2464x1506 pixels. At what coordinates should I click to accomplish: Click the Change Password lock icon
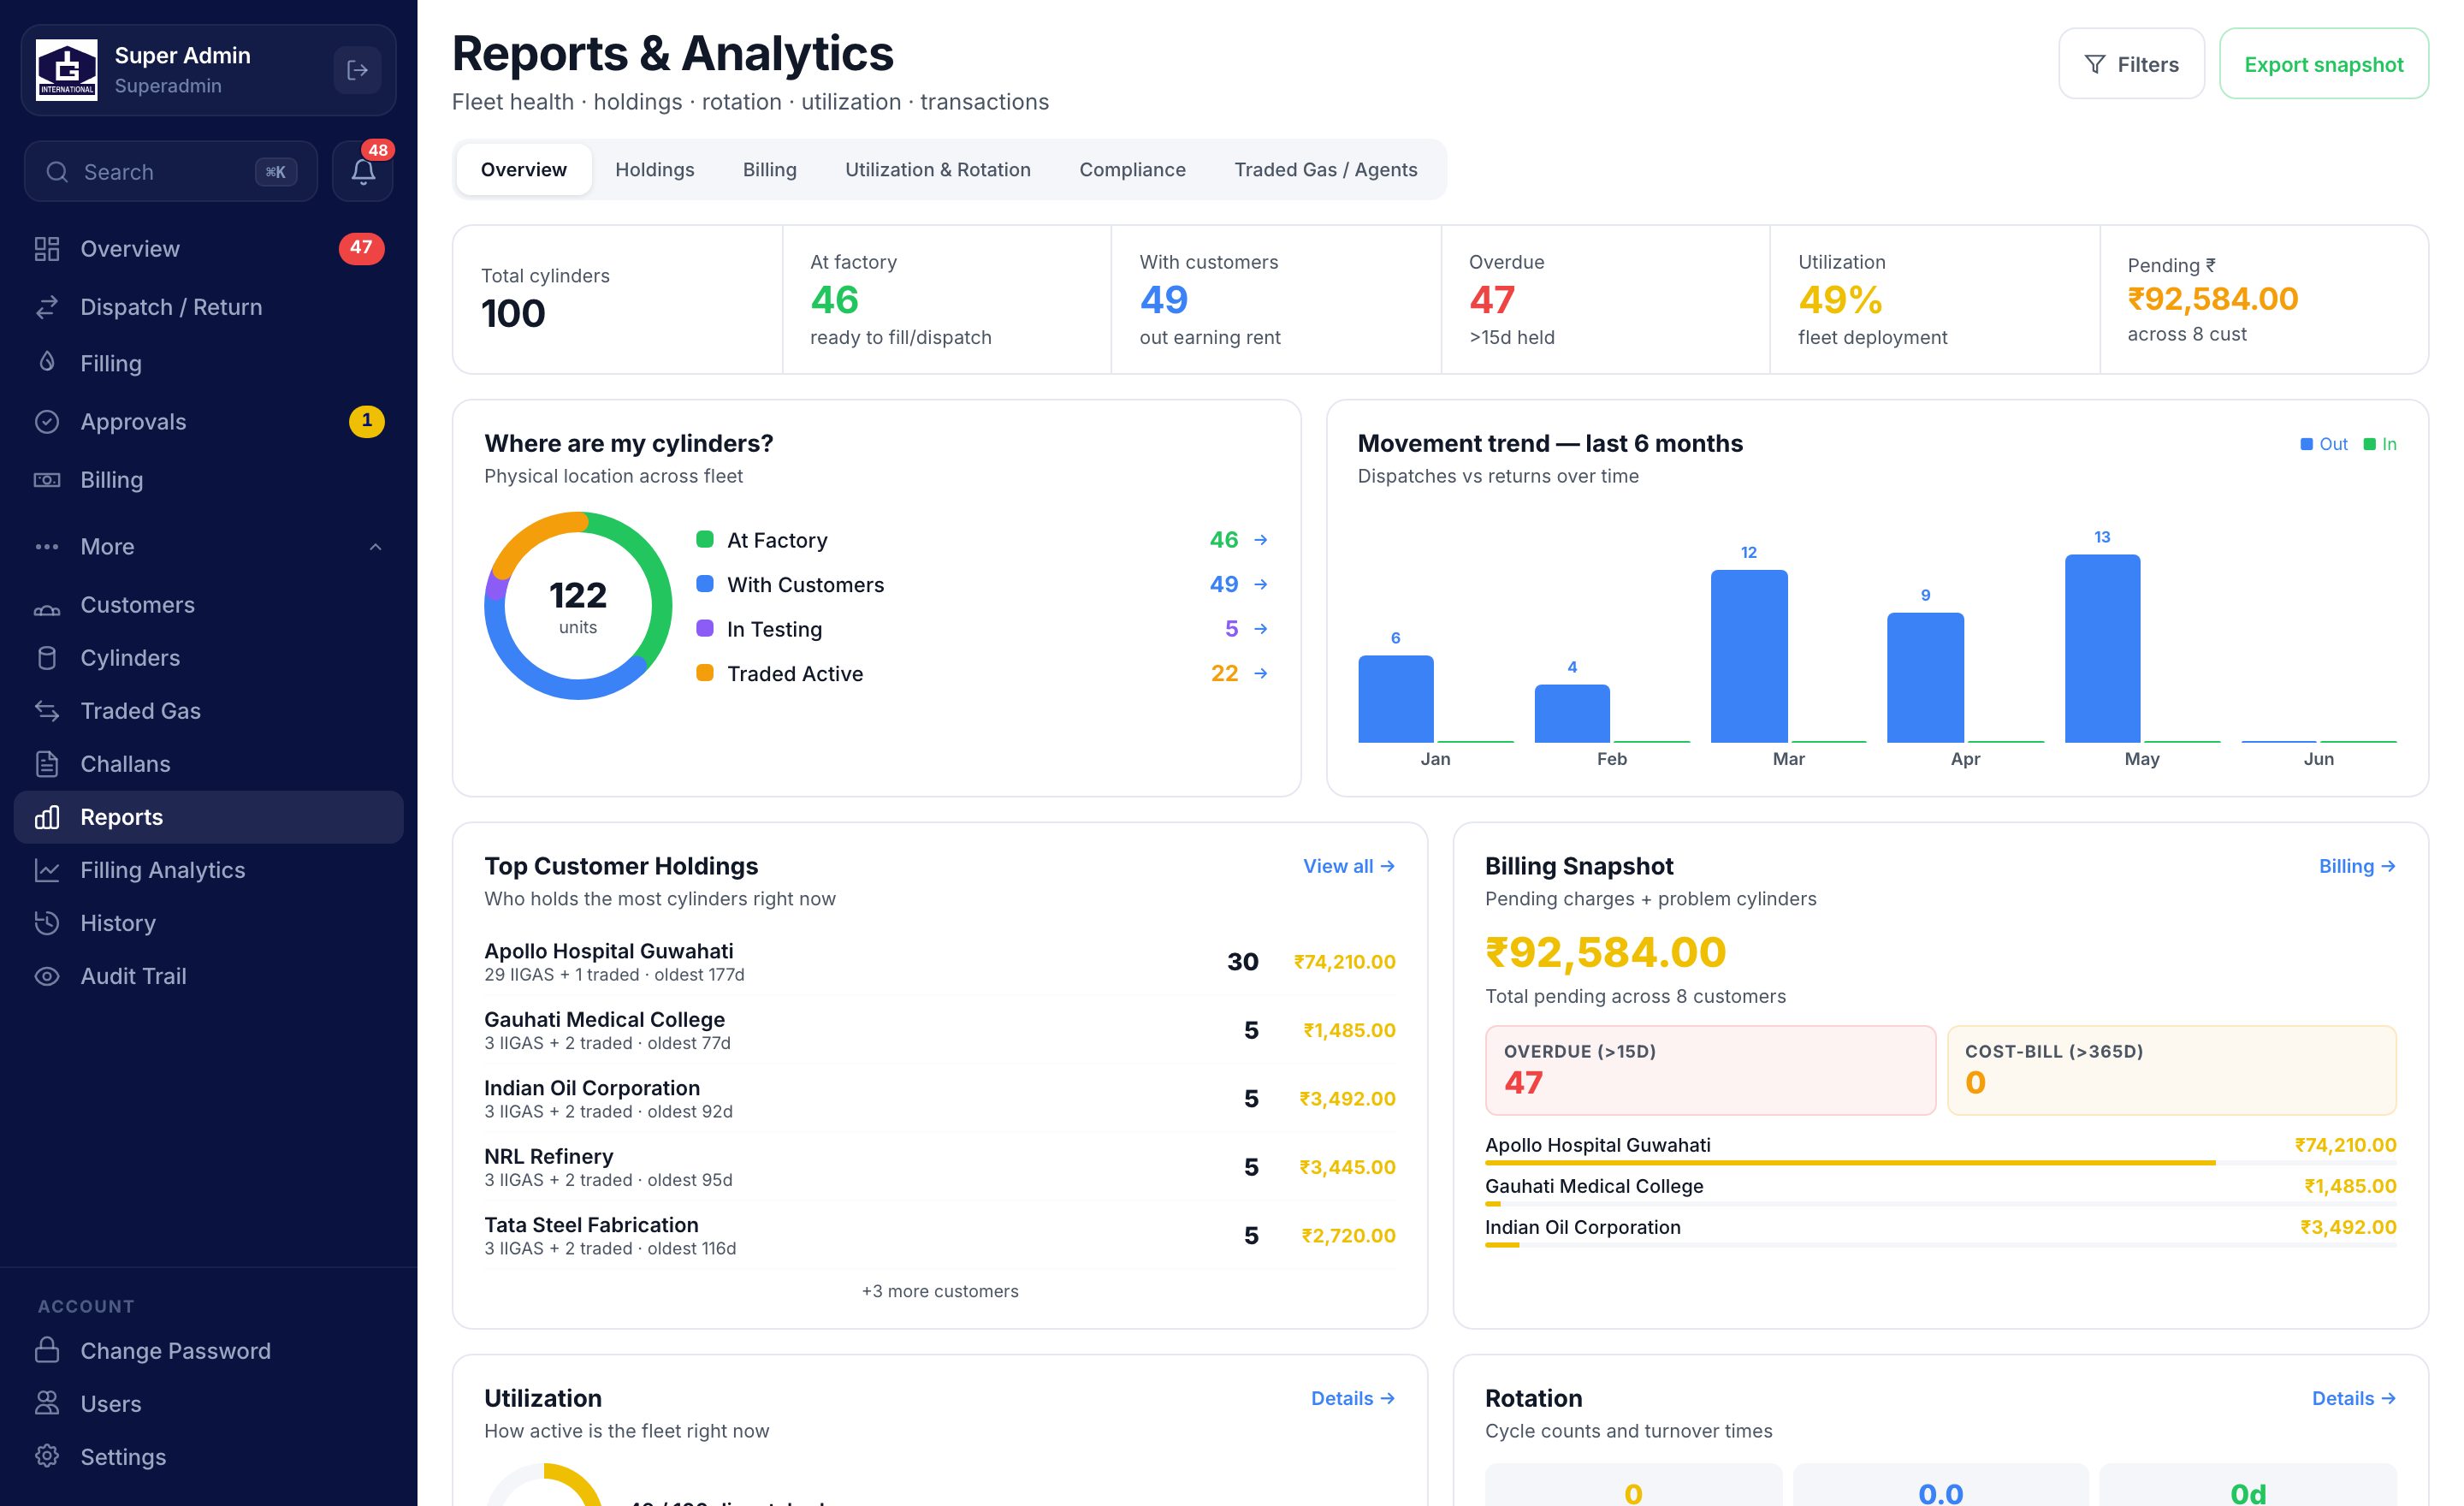47,1351
